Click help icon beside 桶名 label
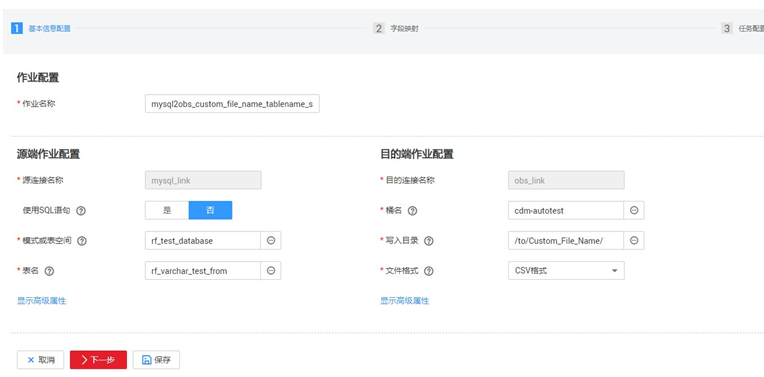Image resolution: width=764 pixels, height=377 pixels. pos(412,211)
